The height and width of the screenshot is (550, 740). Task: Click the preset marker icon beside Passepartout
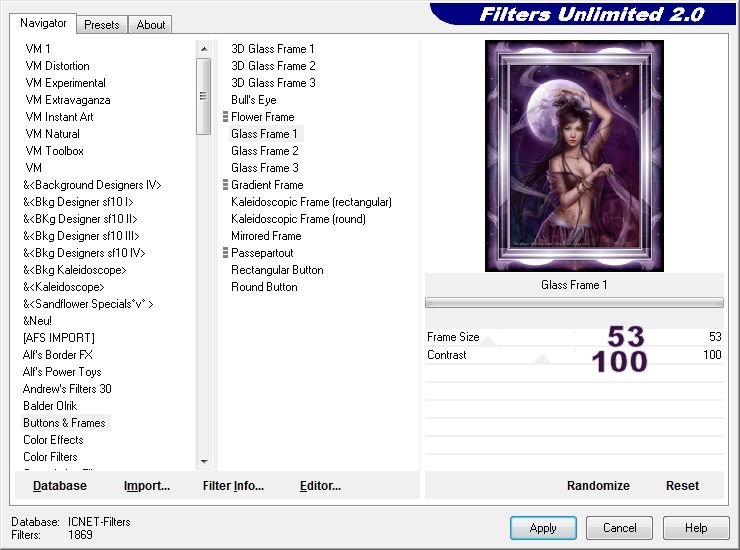click(225, 253)
